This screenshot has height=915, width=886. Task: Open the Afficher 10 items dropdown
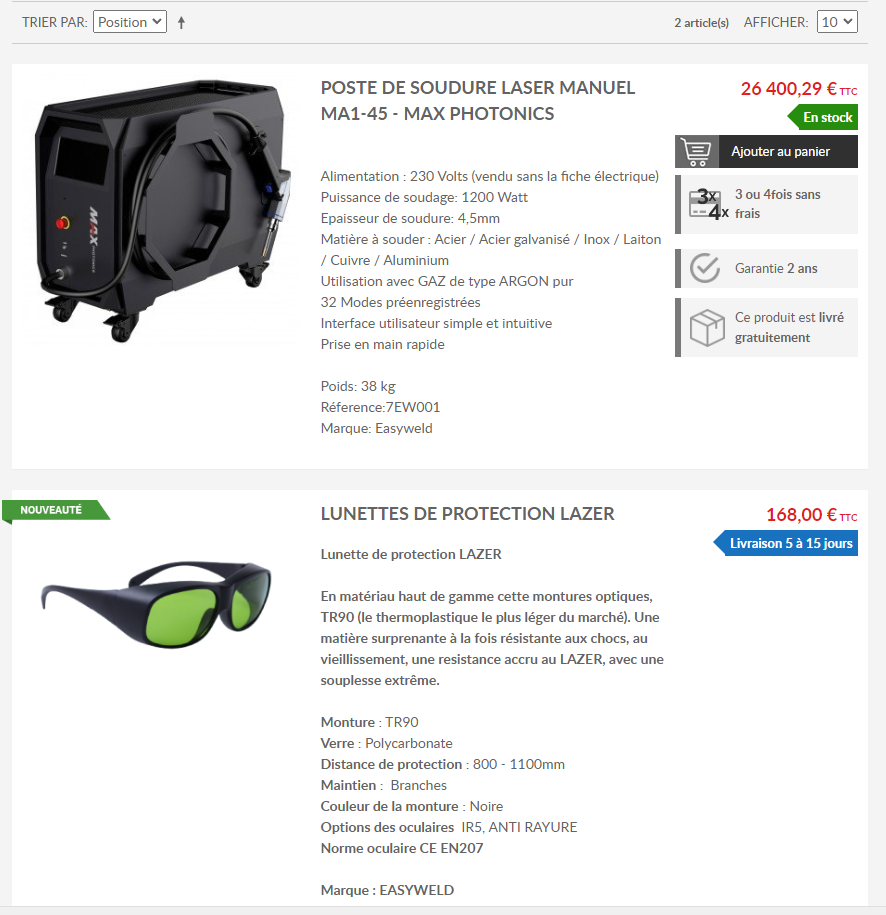click(837, 22)
